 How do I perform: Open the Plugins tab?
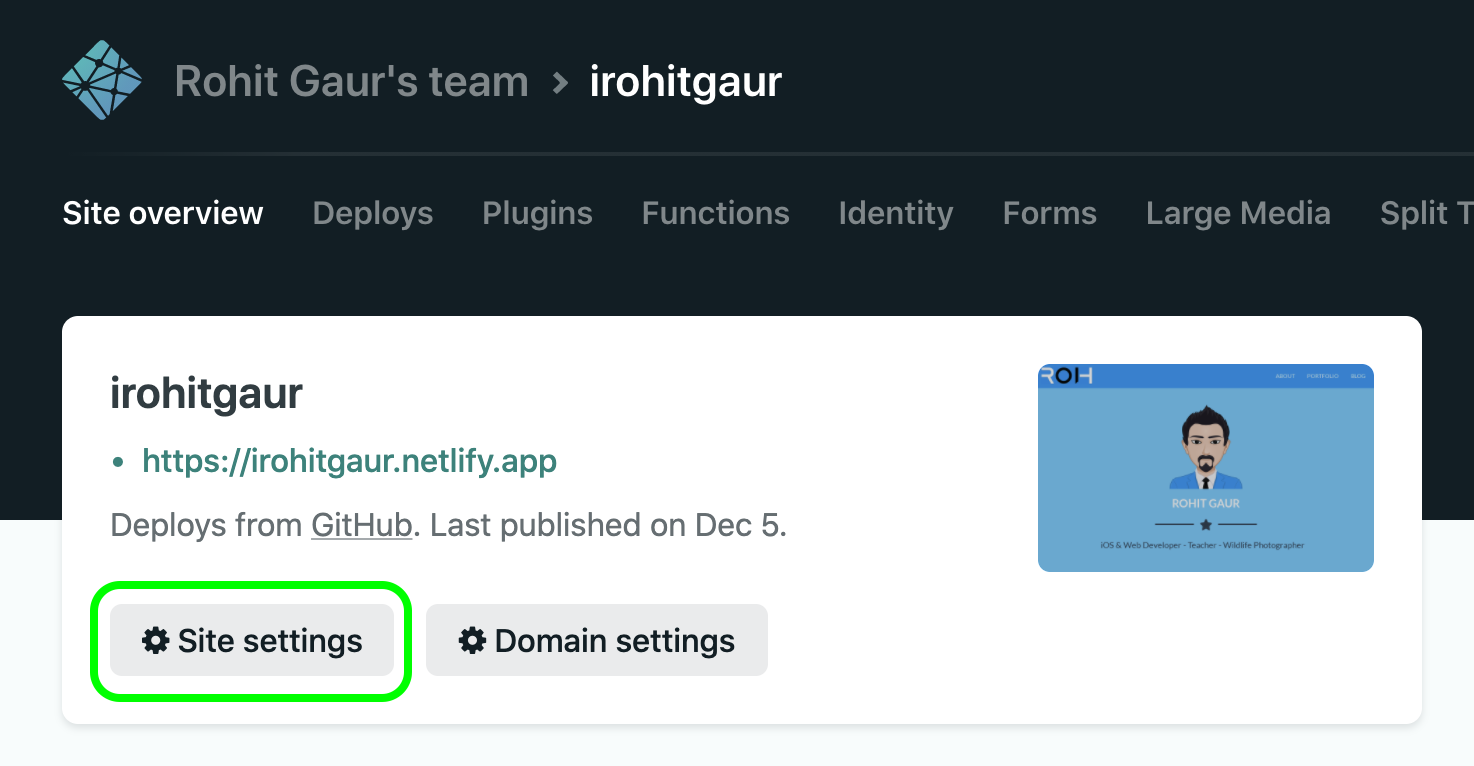click(x=537, y=213)
